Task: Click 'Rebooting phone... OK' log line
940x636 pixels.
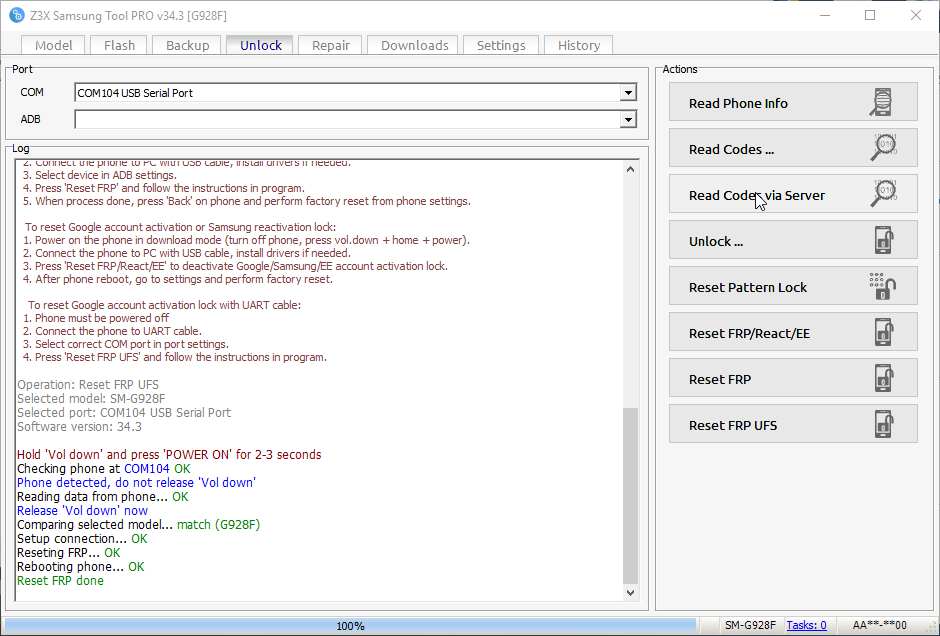Action: tap(80, 566)
